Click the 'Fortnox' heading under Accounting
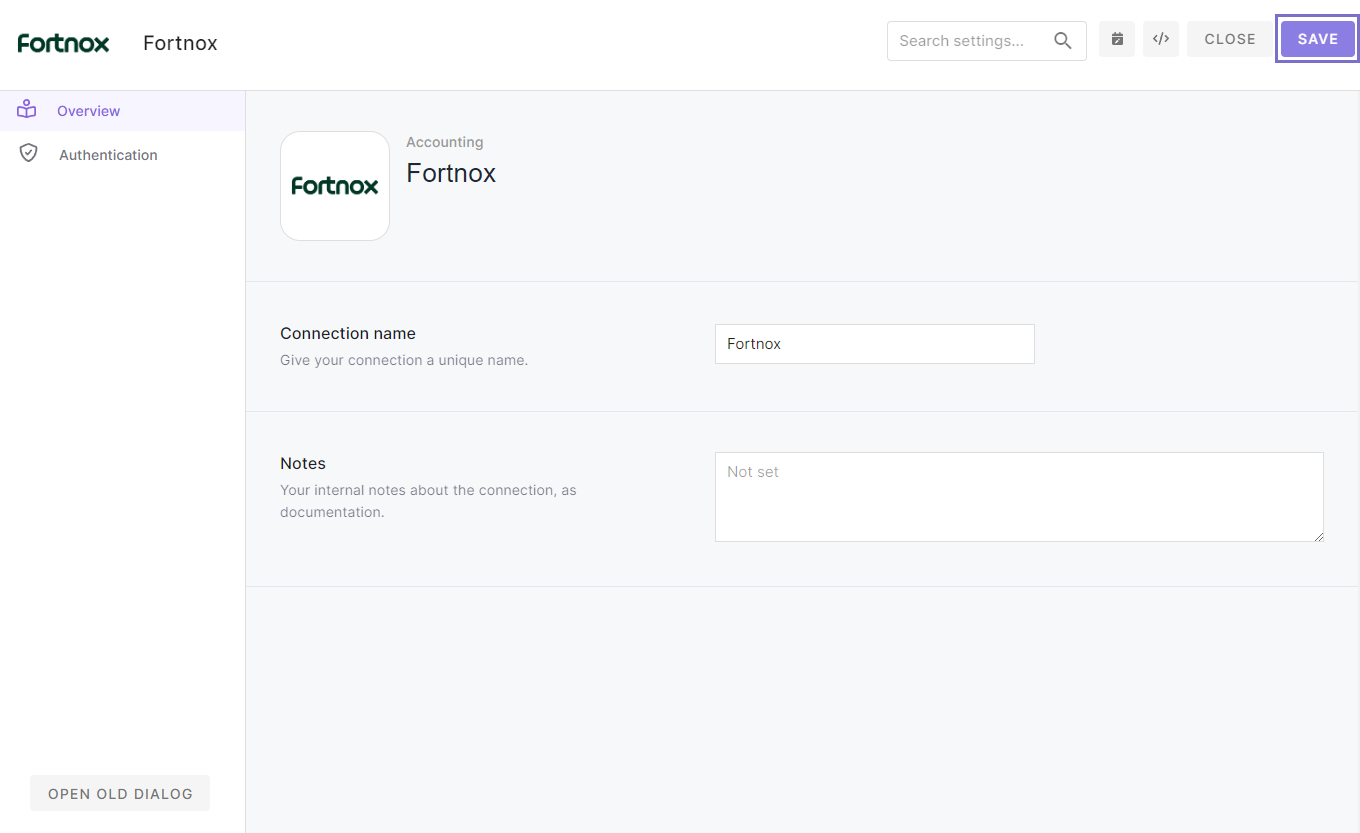Image resolution: width=1360 pixels, height=833 pixels. click(x=451, y=173)
